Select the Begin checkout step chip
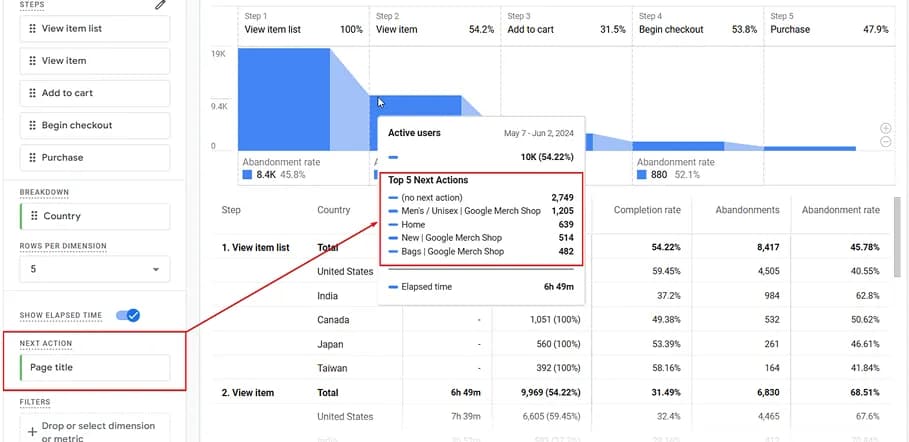Image resolution: width=909 pixels, height=442 pixels. pos(94,125)
